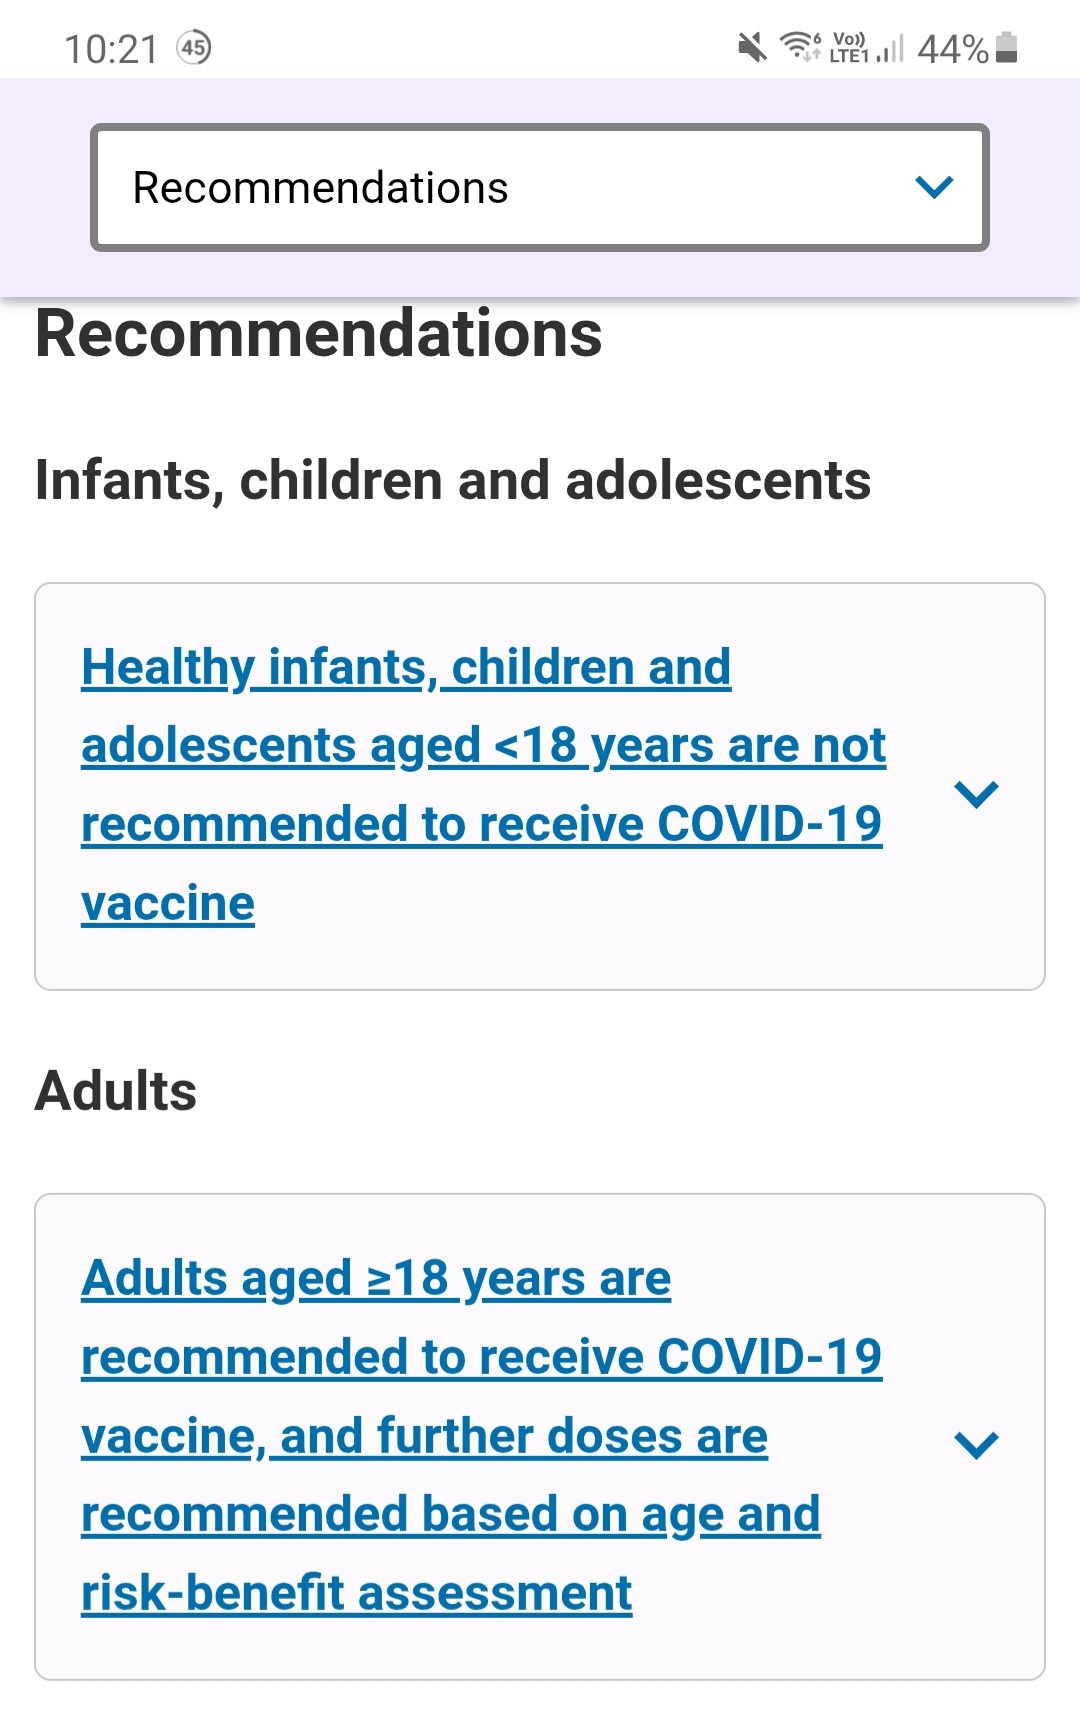
Task: Tap the battery icon in status bar
Action: [x=1007, y=47]
